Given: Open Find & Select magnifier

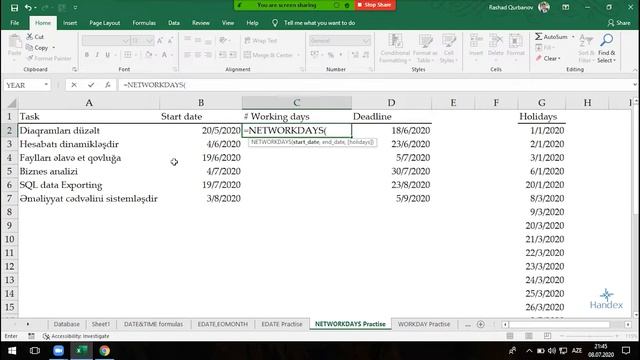Looking at the screenshot, I should point(607,48).
